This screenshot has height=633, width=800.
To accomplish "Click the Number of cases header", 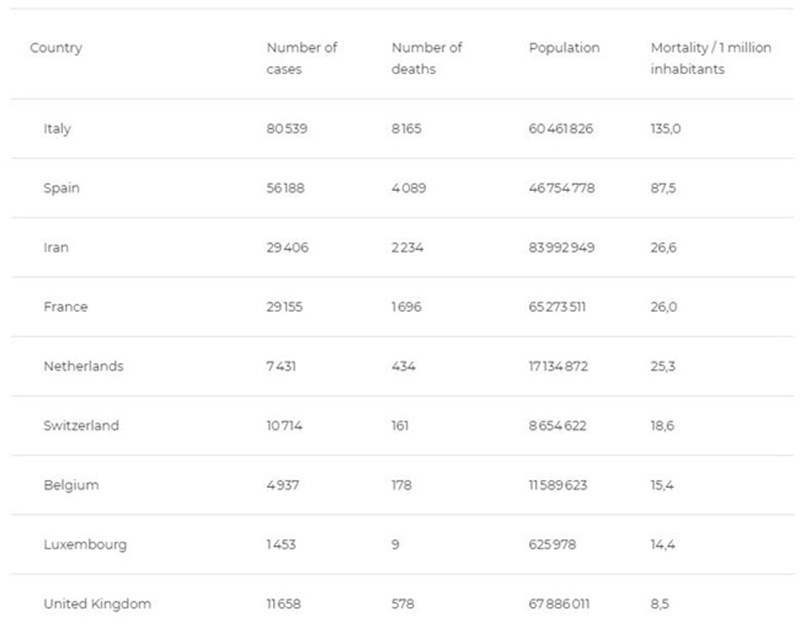I will click(301, 58).
